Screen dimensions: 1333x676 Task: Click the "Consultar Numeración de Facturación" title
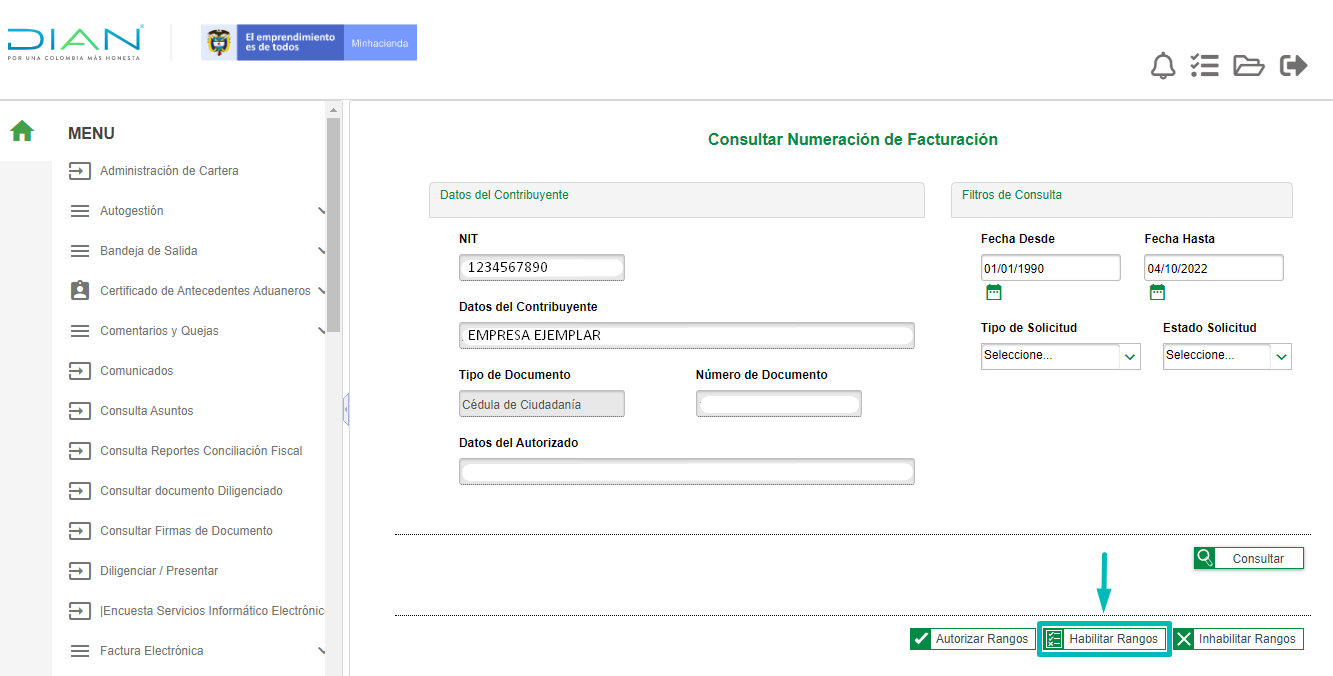[x=853, y=140]
